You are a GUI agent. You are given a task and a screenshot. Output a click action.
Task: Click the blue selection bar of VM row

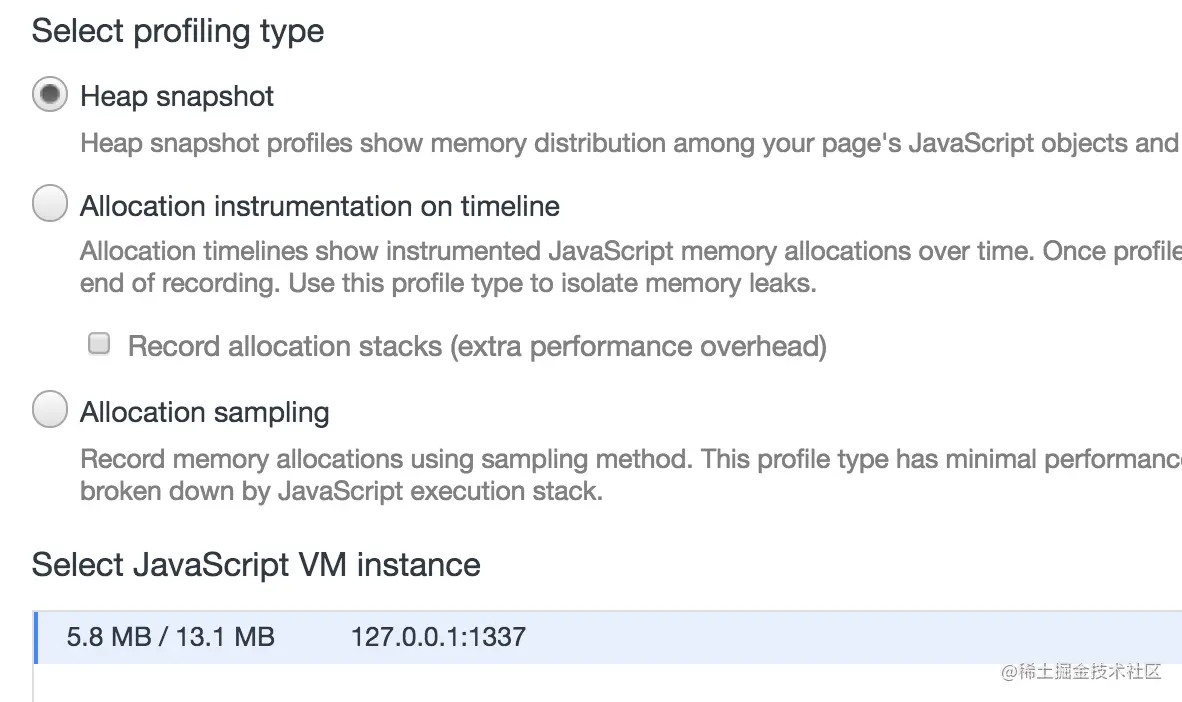(x=36, y=637)
